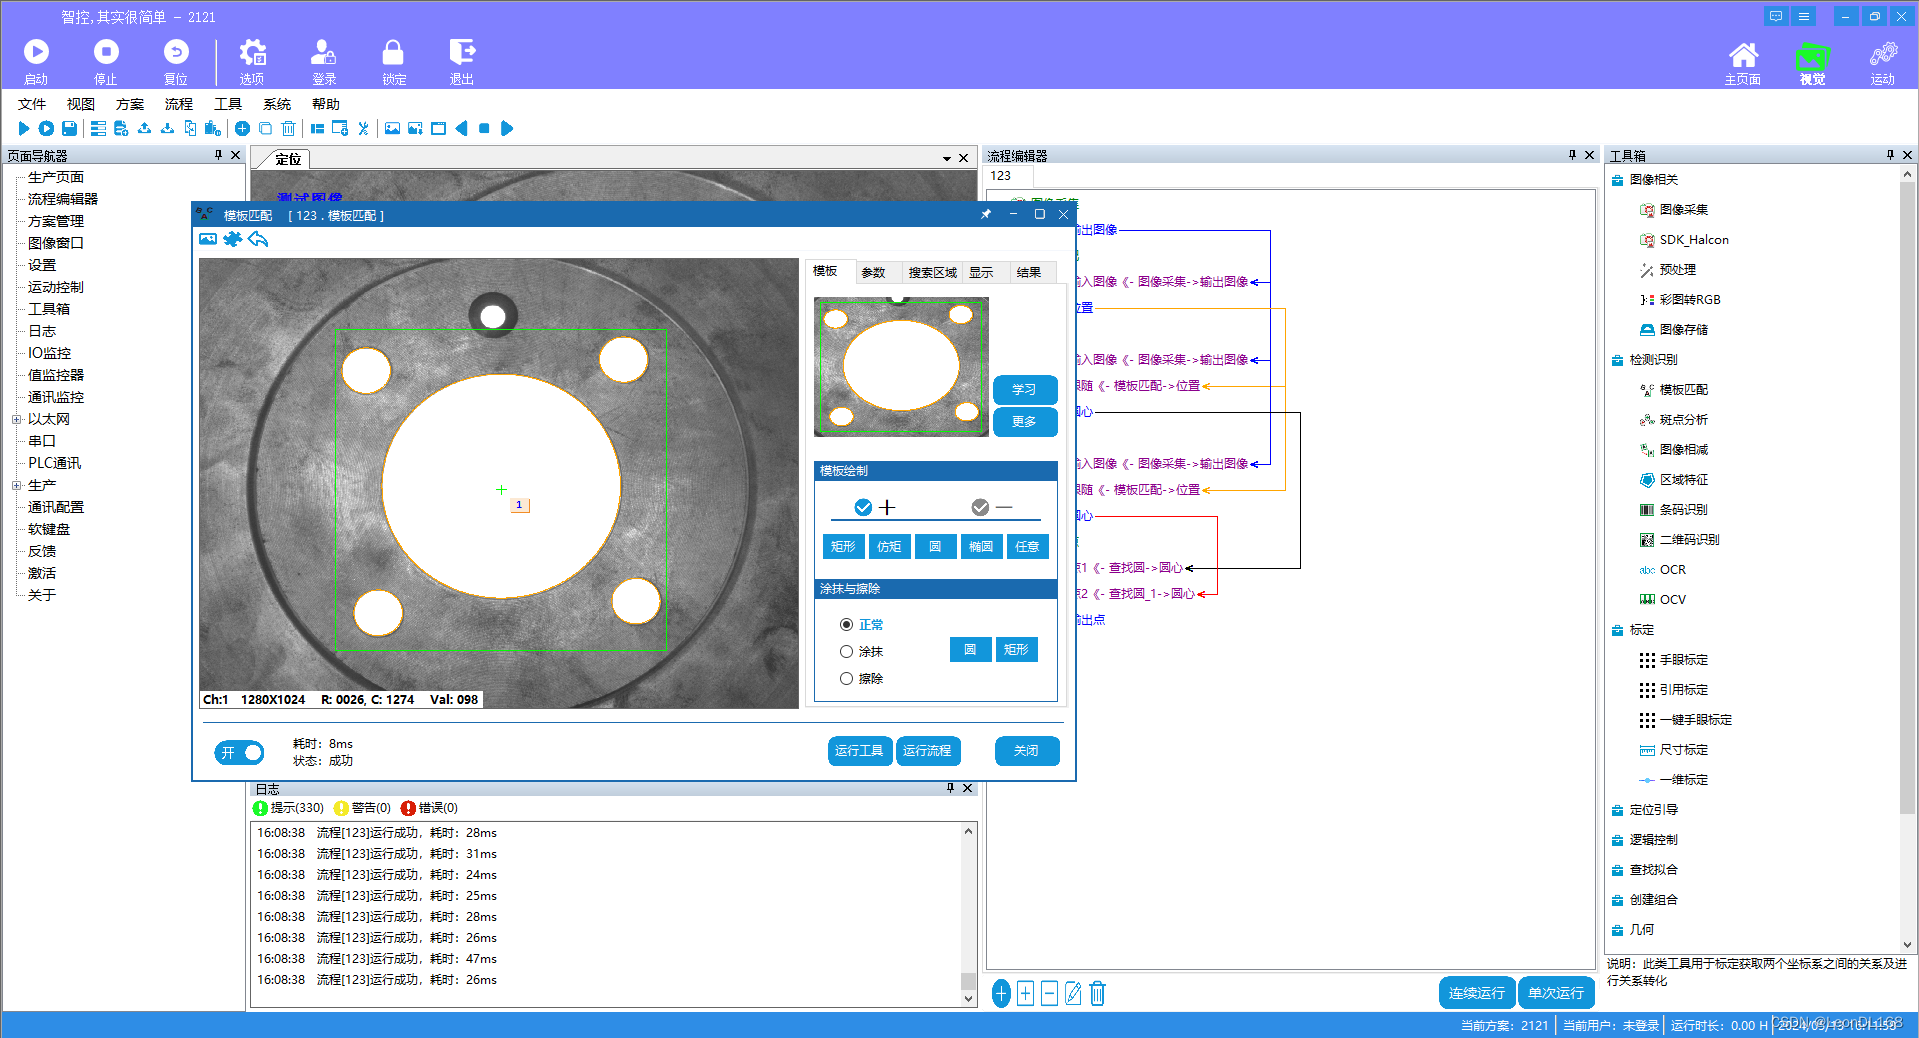The image size is (1919, 1038).
Task: Select the 涂抹 radio option
Action: [x=846, y=651]
